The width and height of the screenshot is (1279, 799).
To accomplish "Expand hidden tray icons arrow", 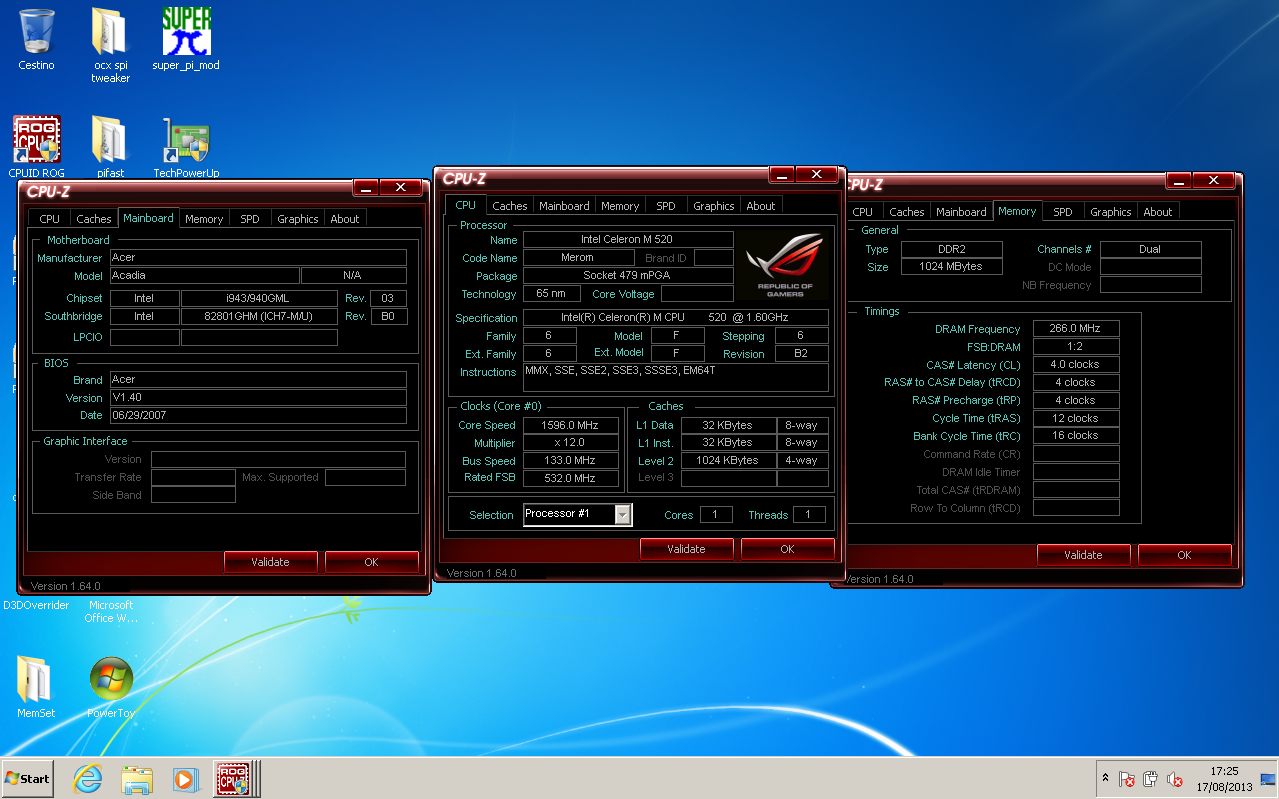I will [1105, 778].
